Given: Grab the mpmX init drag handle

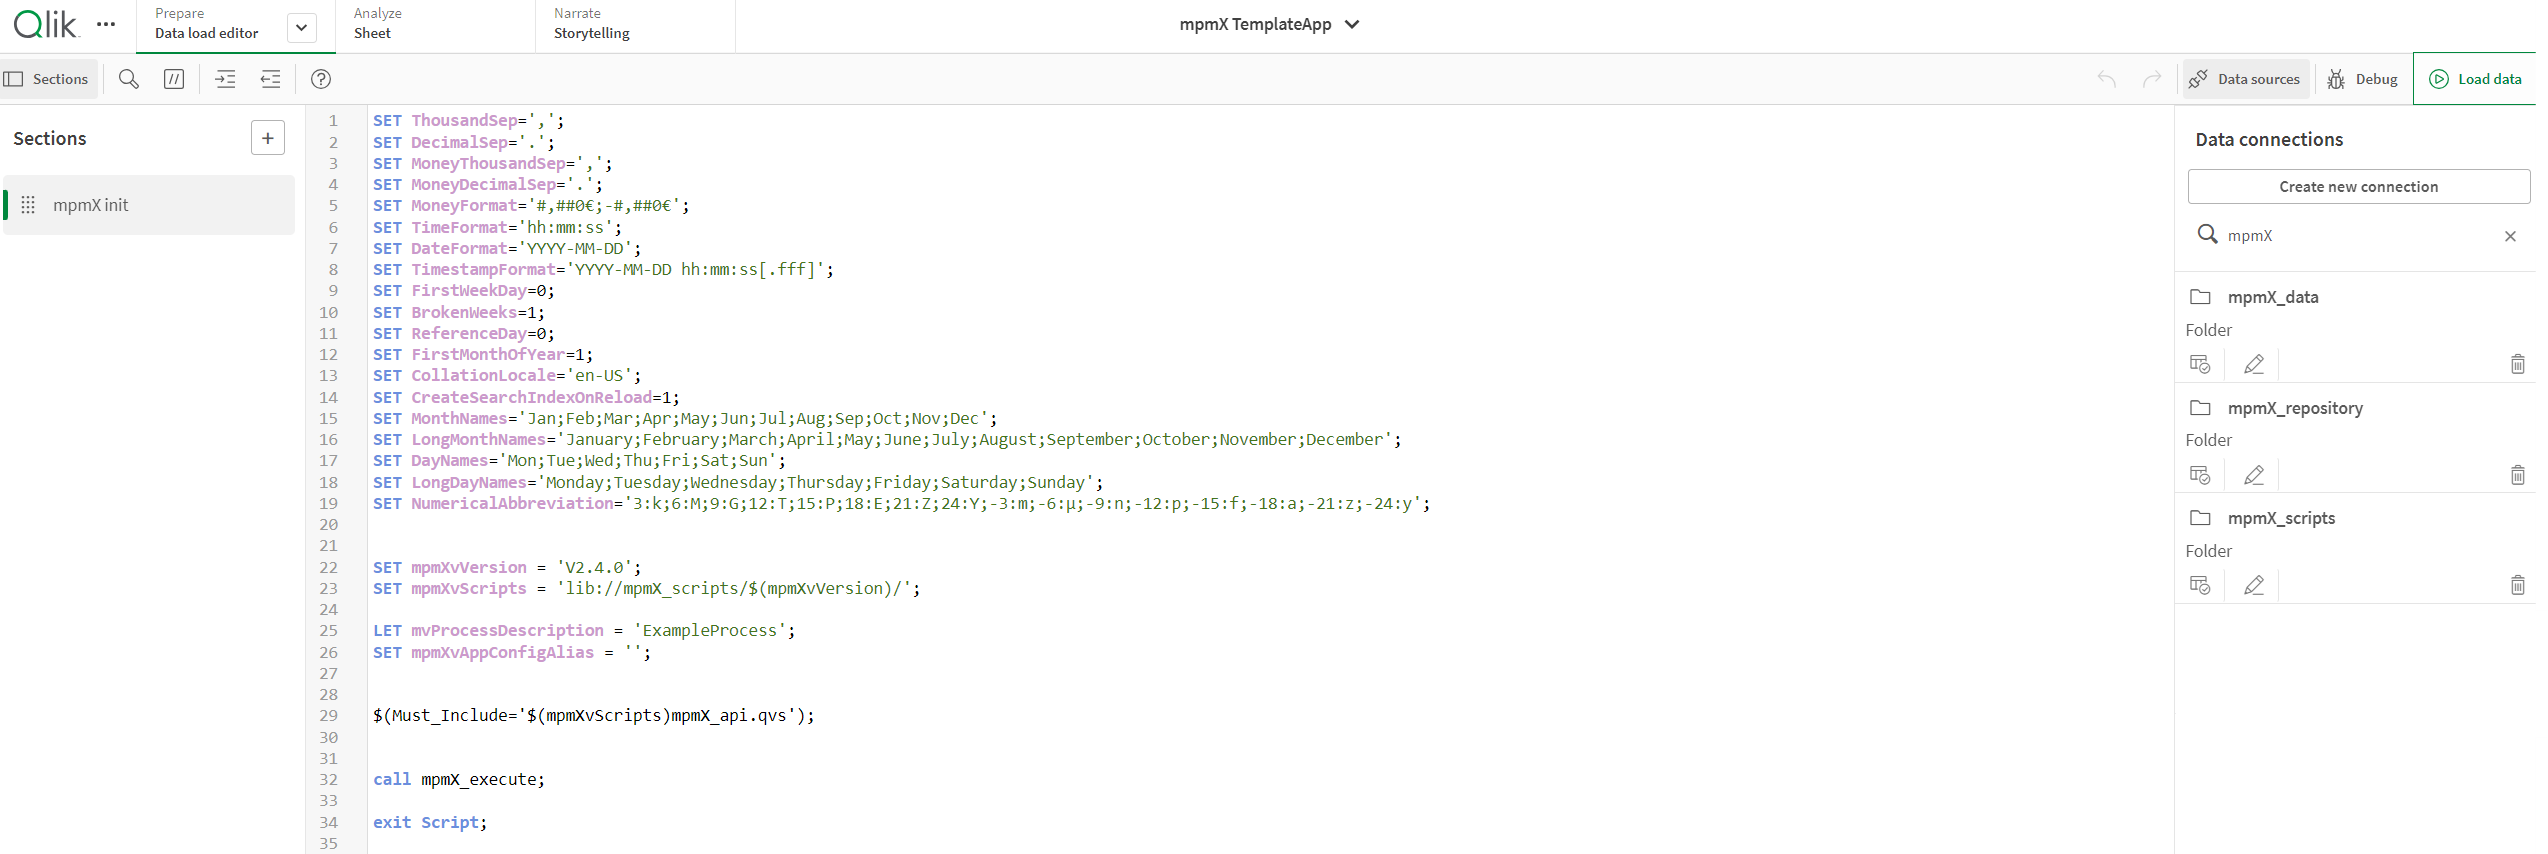Looking at the screenshot, I should 28,205.
